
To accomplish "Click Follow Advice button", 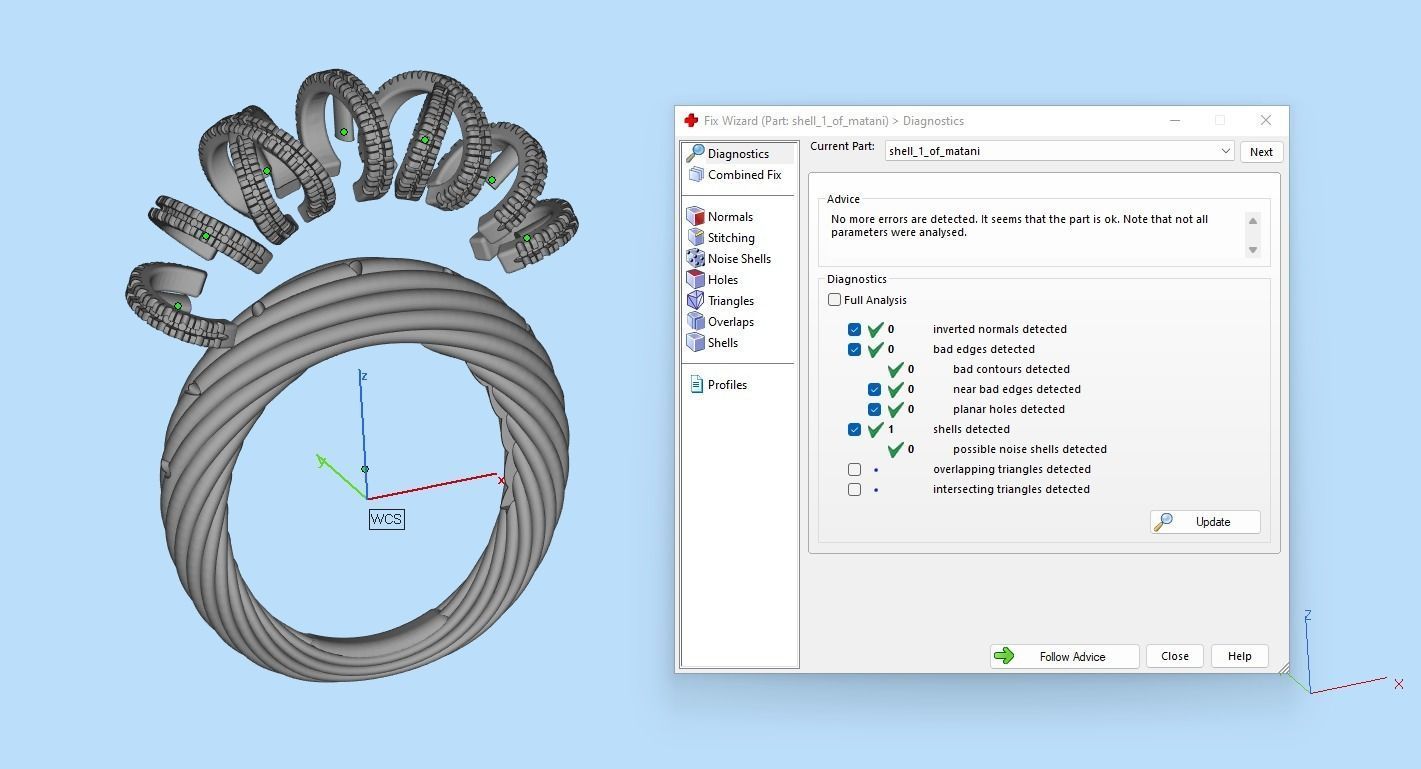I will [x=1064, y=656].
